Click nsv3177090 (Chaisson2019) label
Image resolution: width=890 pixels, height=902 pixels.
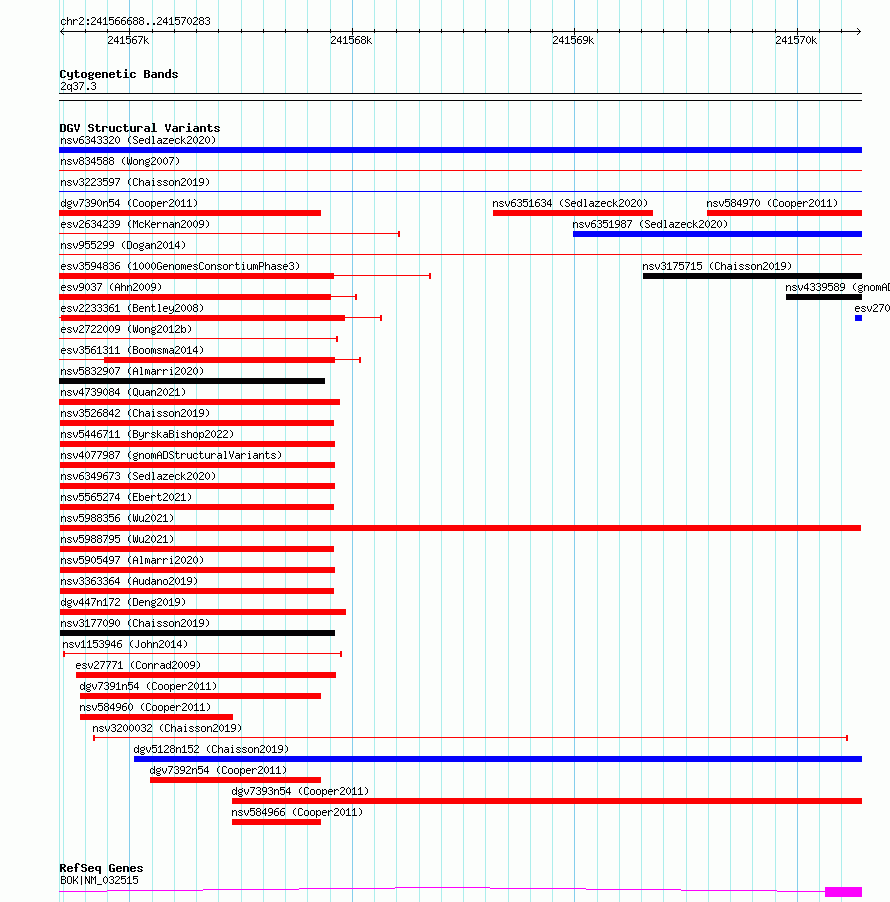135,623
